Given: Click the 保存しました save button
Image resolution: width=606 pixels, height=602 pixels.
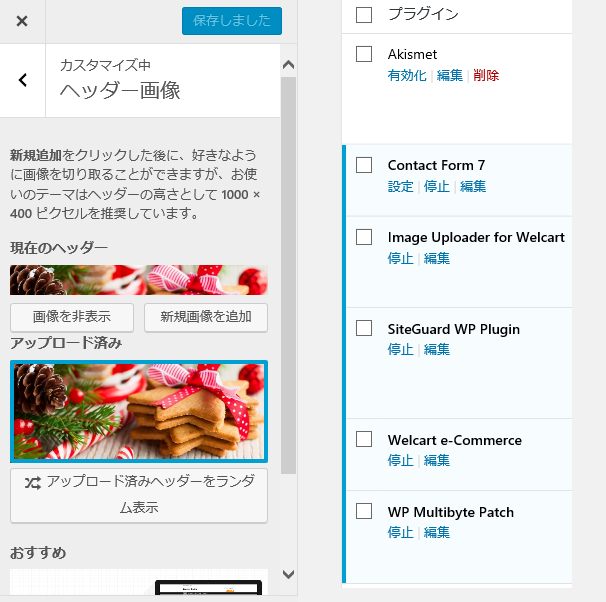Looking at the screenshot, I should click(x=232, y=21).
